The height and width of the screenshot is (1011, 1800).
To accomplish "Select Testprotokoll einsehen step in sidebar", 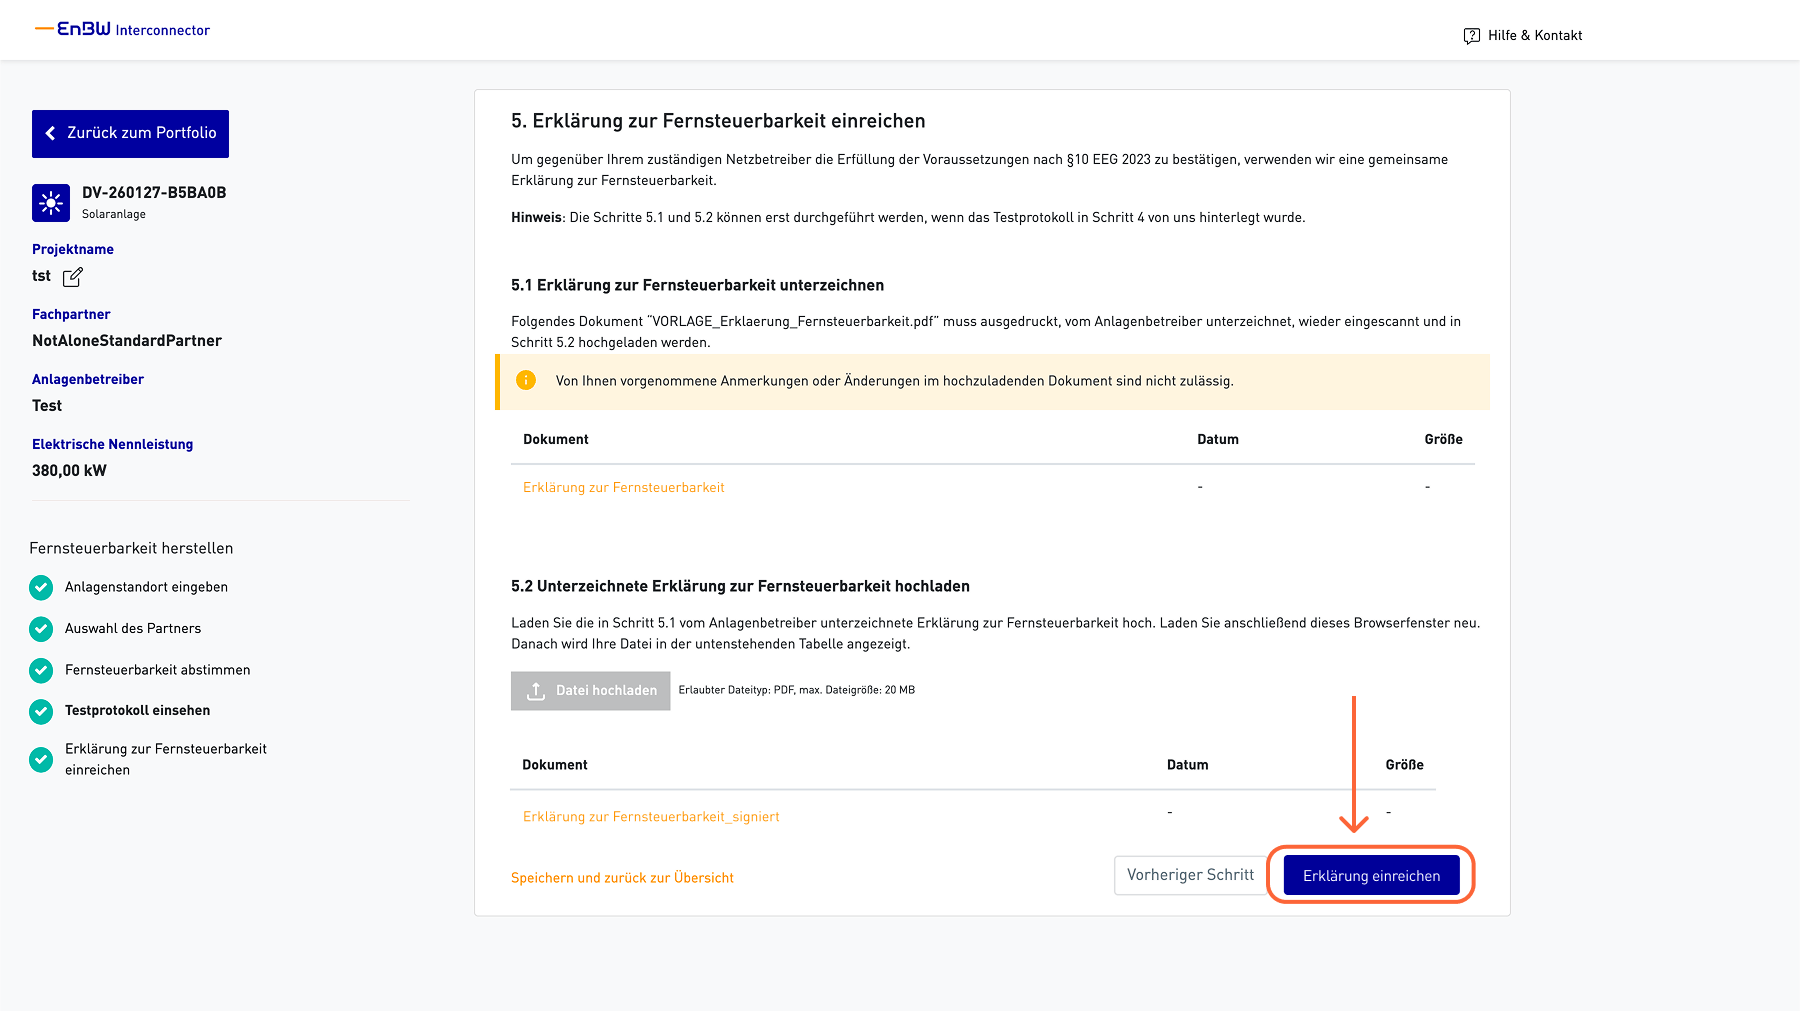I will pyautogui.click(x=137, y=711).
